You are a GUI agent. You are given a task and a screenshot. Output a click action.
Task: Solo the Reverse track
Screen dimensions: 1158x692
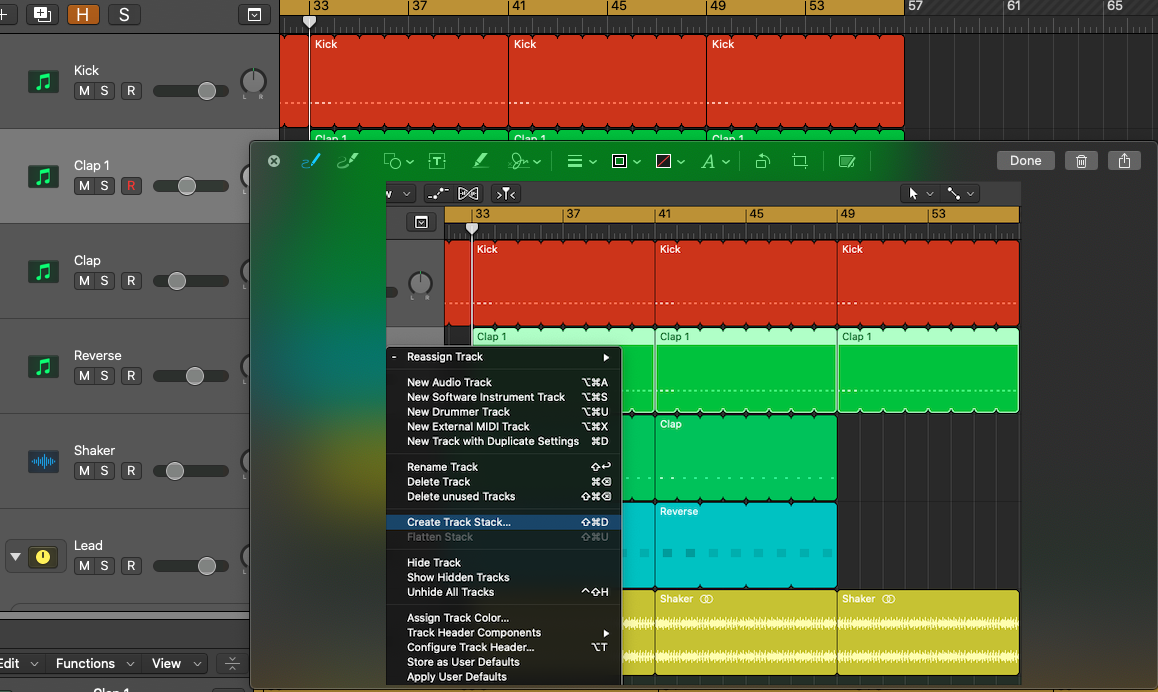104,376
